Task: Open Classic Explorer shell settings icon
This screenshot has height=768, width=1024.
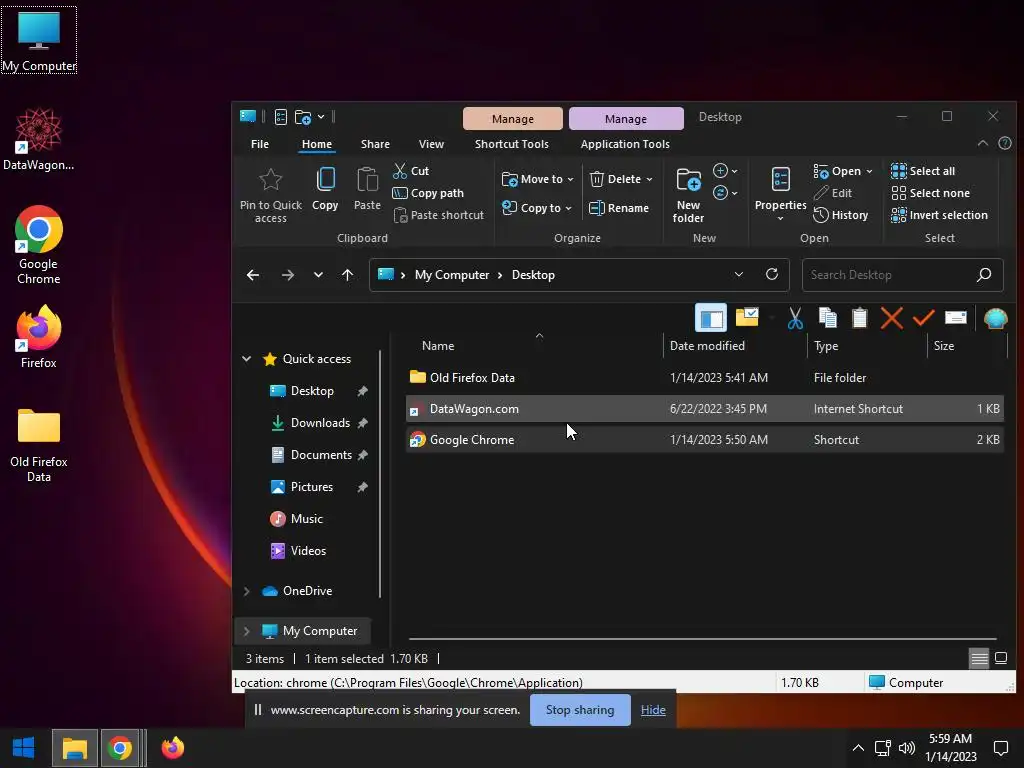Action: [x=995, y=318]
